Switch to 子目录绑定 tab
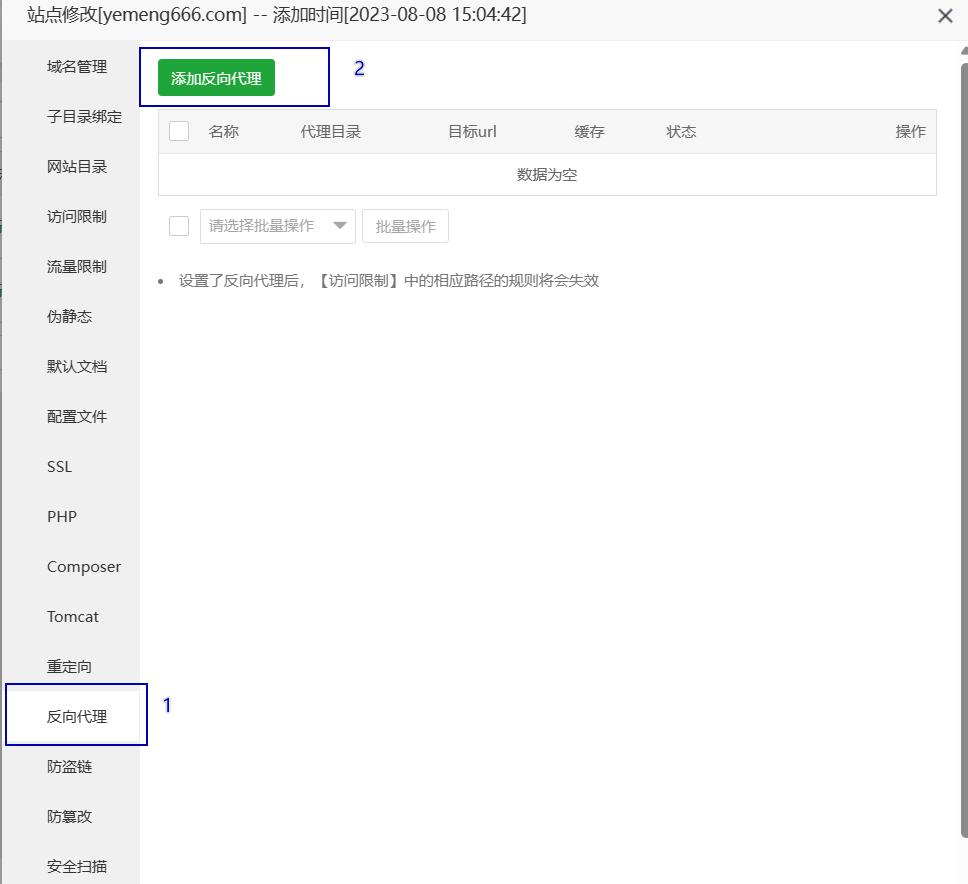The height and width of the screenshot is (884, 968). [x=84, y=117]
